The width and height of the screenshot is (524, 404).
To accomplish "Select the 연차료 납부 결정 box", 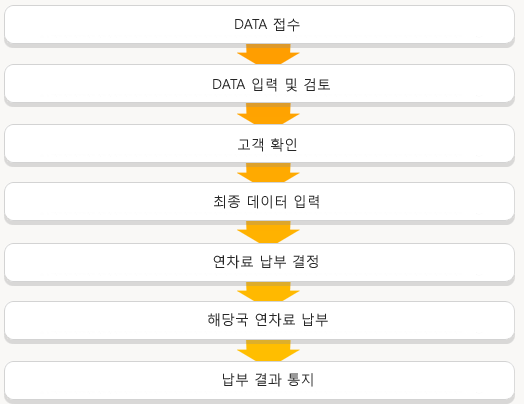I will coord(259,262).
